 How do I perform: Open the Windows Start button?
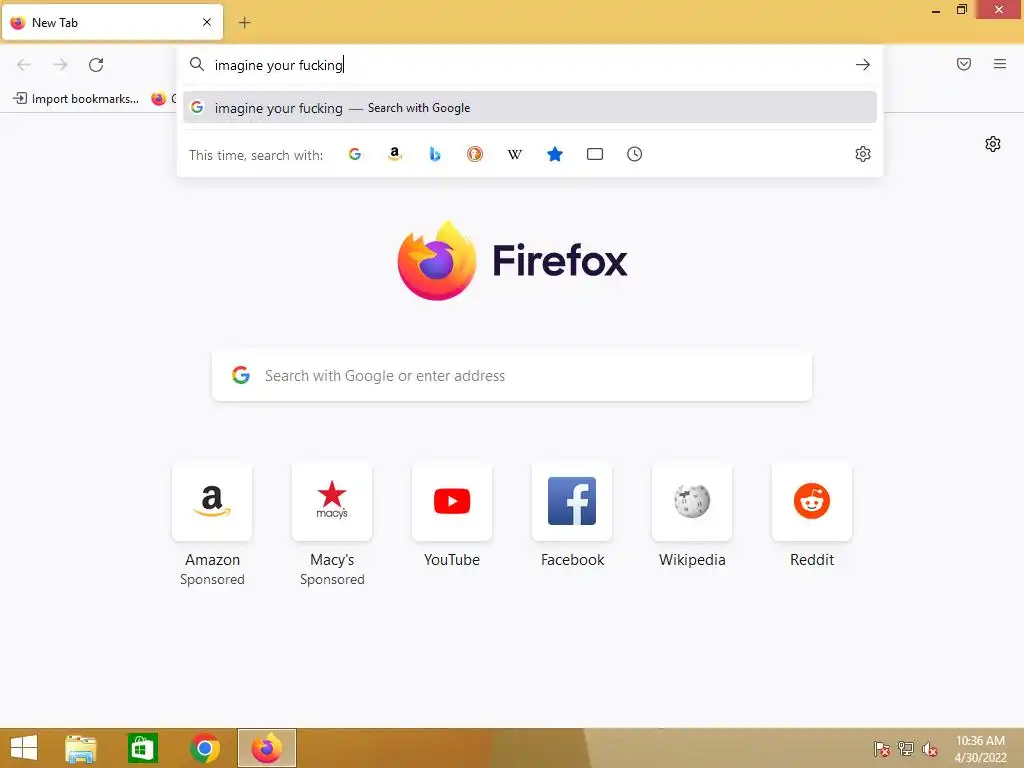(24, 748)
